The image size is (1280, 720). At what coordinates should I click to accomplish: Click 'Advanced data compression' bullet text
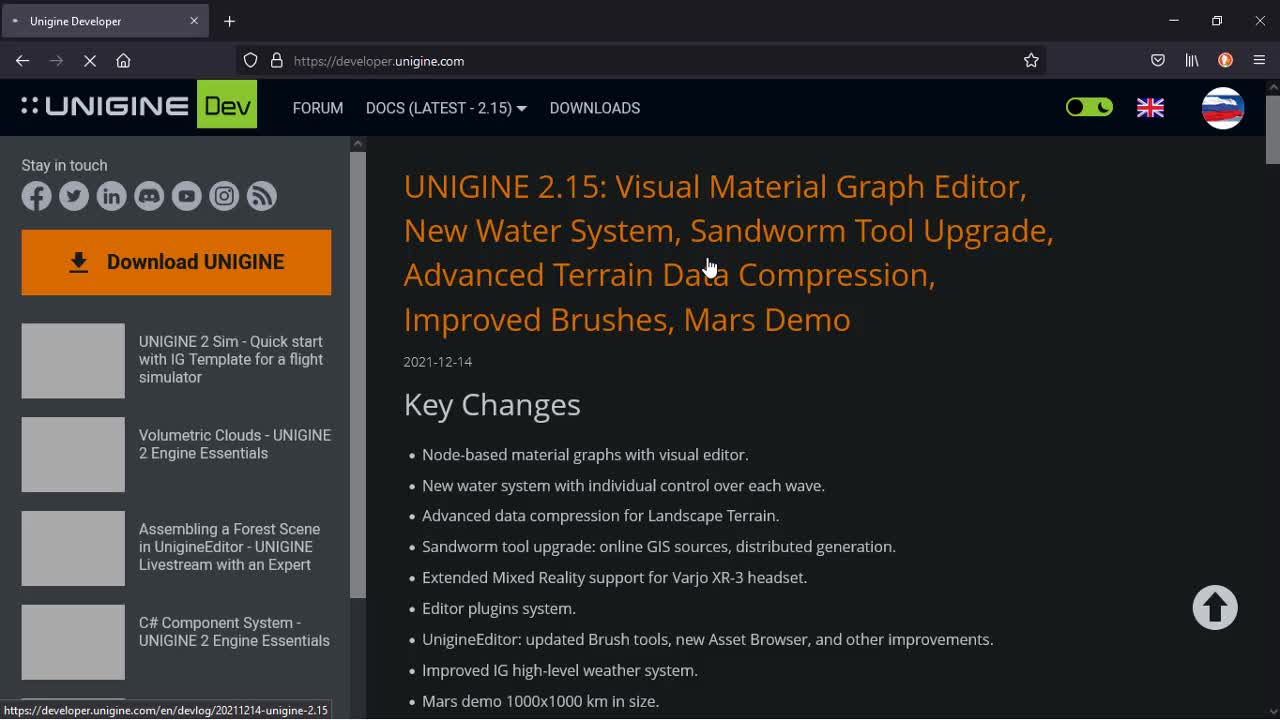click(x=600, y=515)
